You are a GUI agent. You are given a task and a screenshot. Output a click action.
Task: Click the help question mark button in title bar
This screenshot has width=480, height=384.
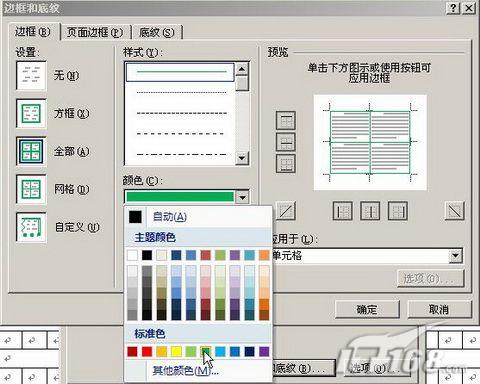[x=453, y=8]
